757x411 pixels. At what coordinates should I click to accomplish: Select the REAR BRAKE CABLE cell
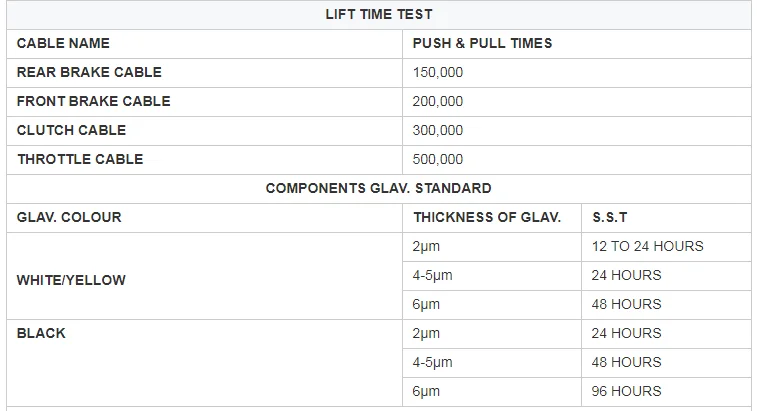point(89,73)
